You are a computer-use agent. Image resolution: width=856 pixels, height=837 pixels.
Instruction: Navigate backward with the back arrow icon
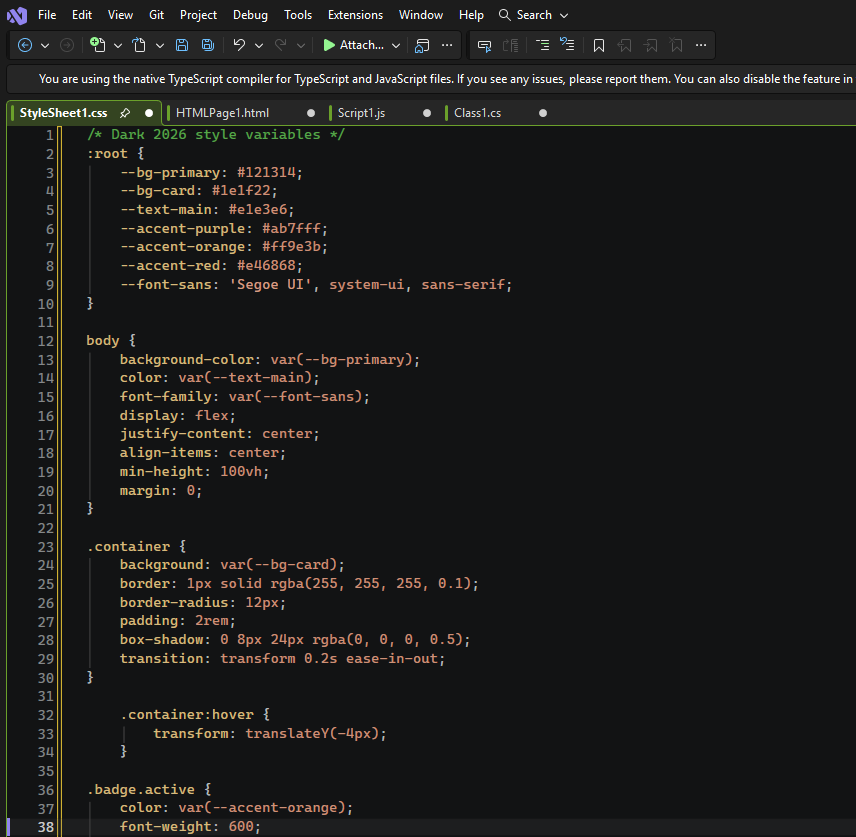pos(25,45)
